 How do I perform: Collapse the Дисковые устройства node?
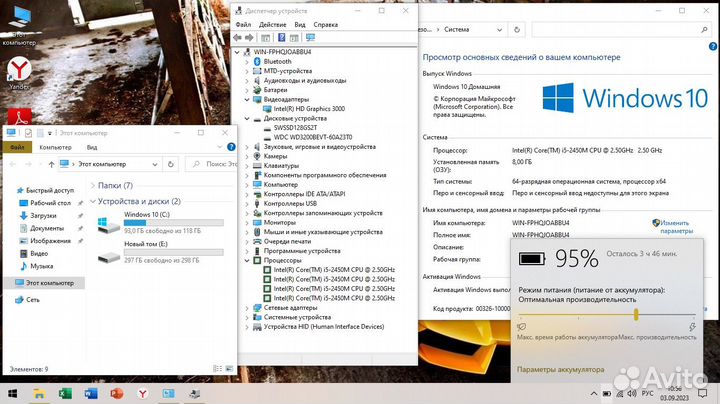(247, 118)
